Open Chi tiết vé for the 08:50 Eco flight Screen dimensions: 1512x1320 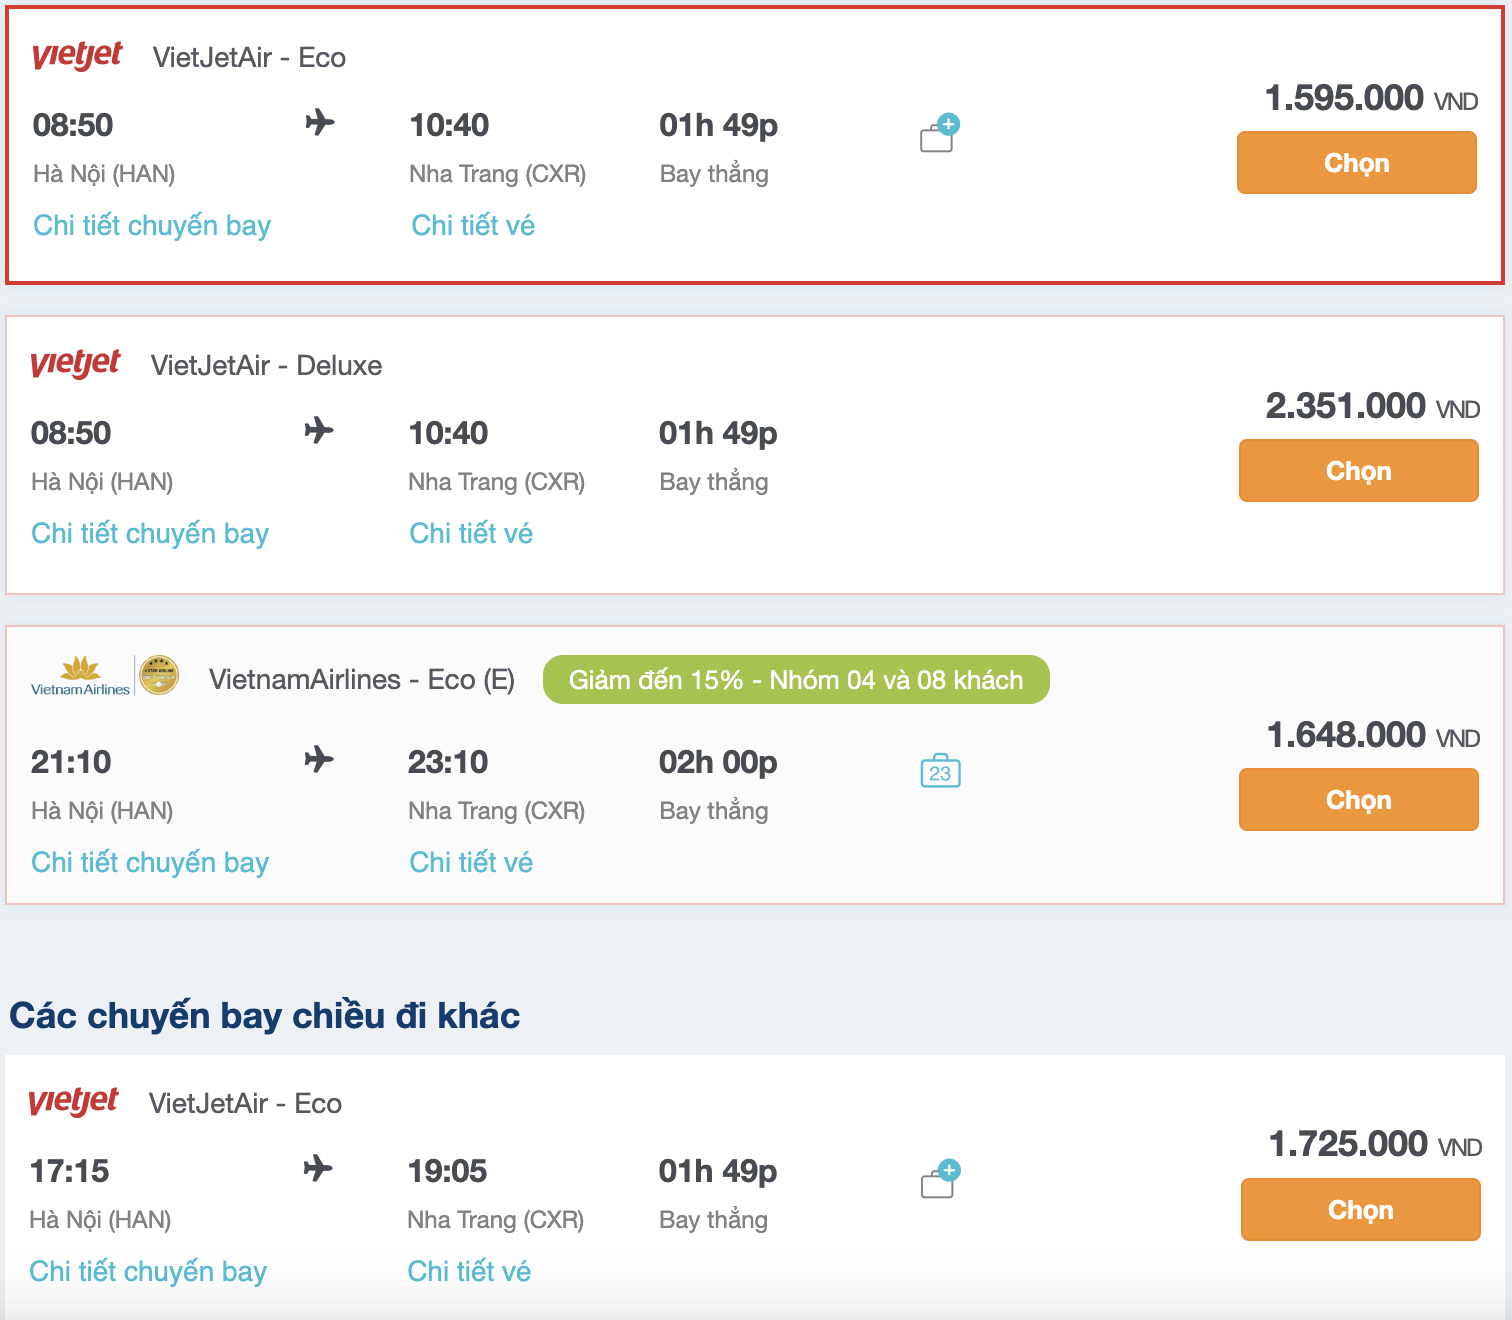(472, 225)
